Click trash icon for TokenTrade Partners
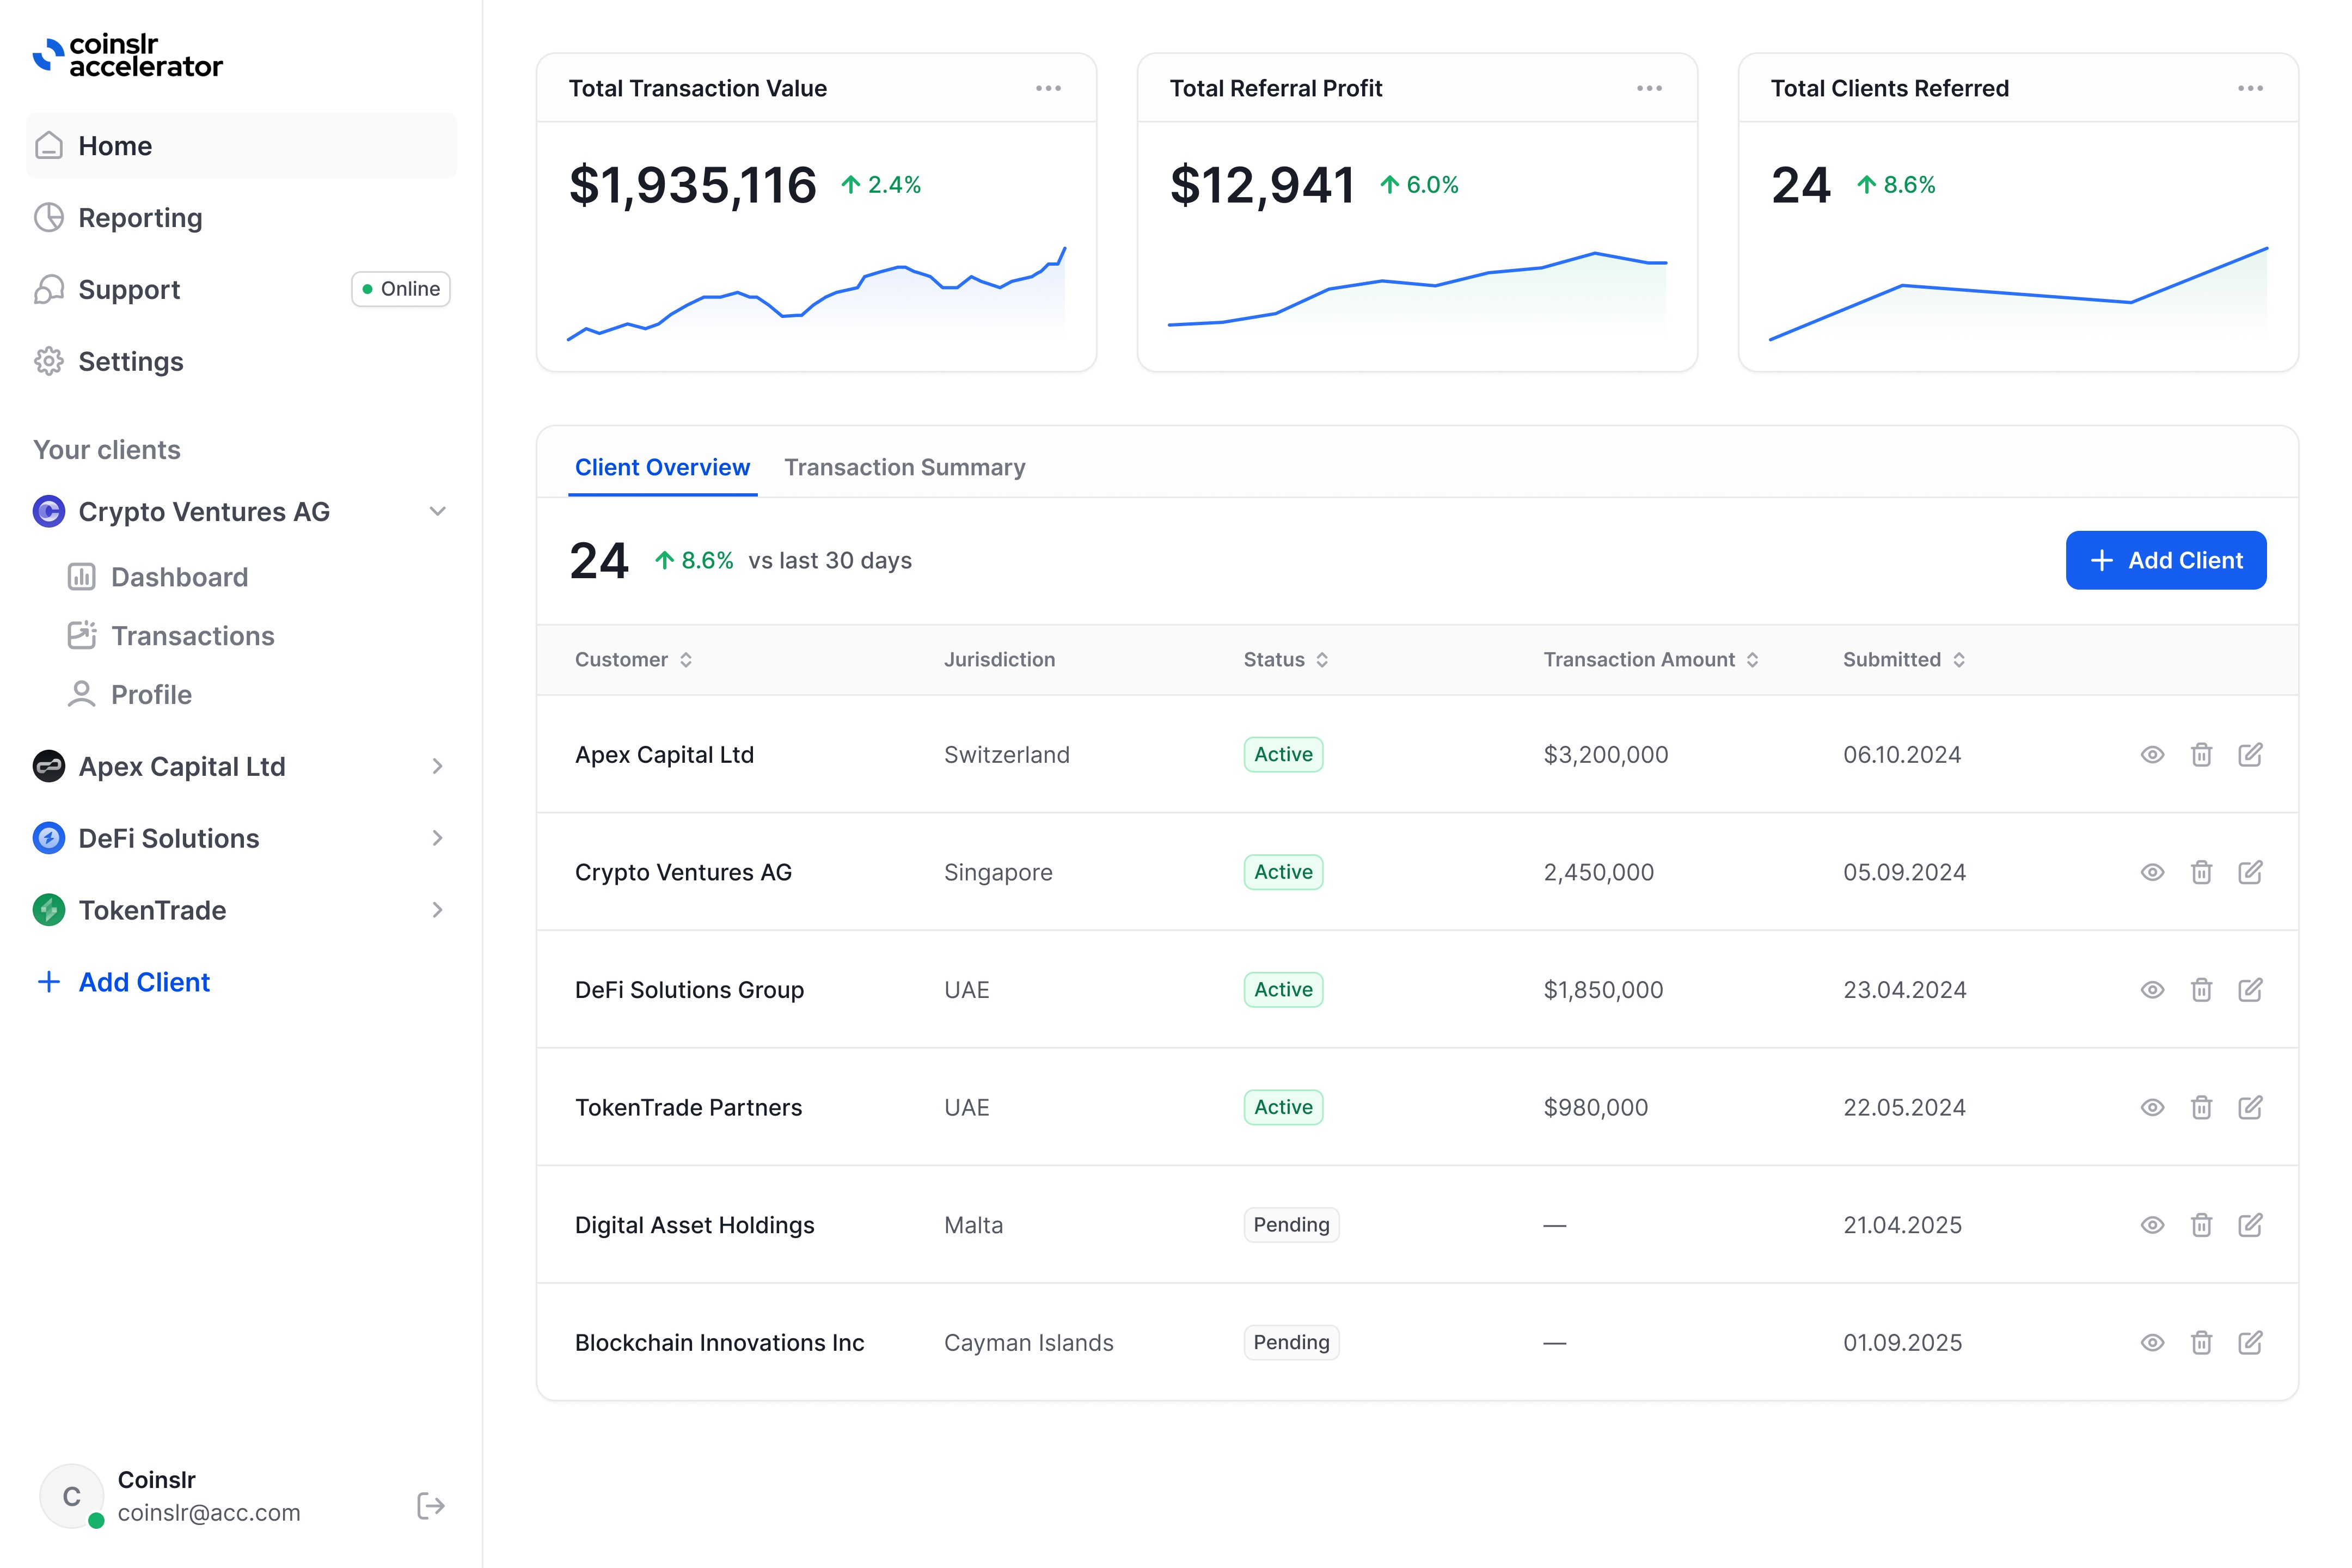Screen dimensions: 2352x1568 pyautogui.click(x=2201, y=1107)
